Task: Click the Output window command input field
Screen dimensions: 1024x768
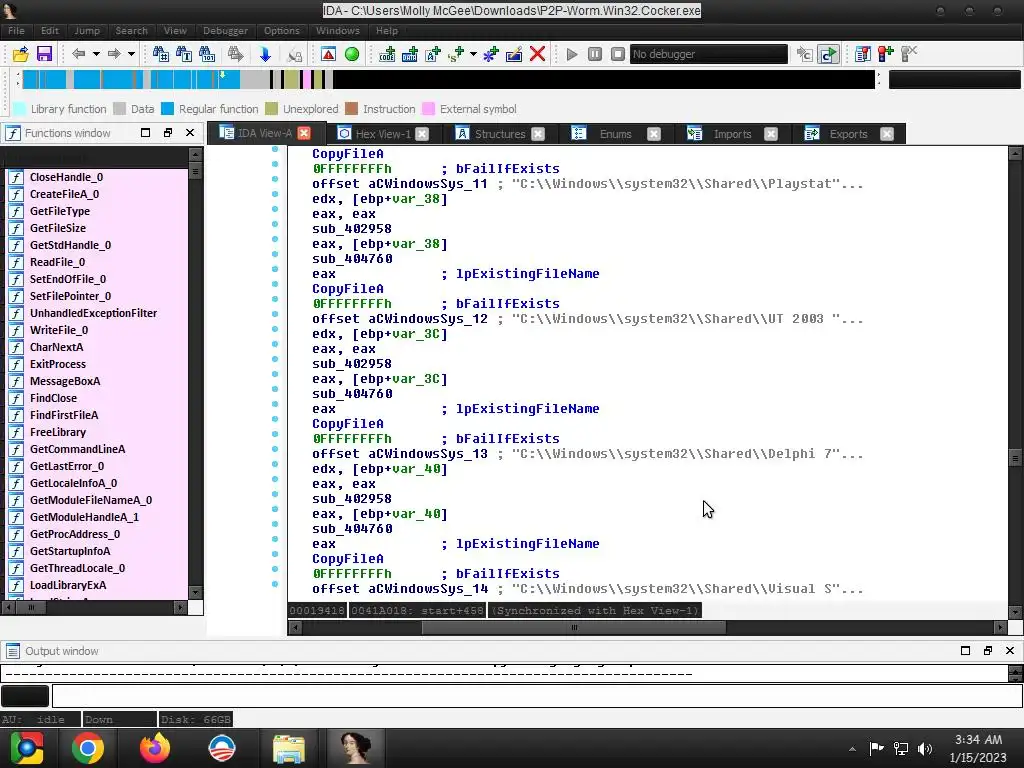Action: click(x=537, y=696)
